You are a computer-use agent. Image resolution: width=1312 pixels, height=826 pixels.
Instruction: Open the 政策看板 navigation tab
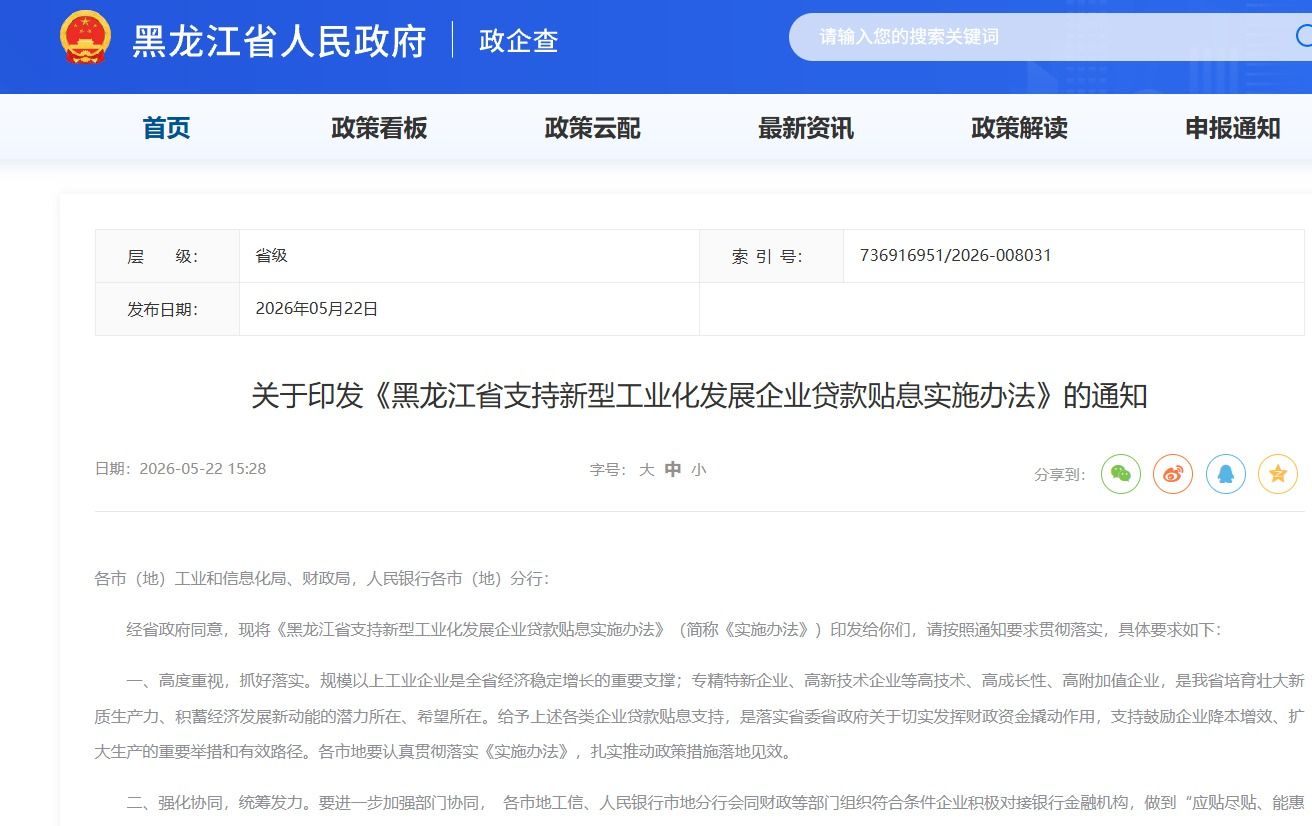[x=379, y=128]
